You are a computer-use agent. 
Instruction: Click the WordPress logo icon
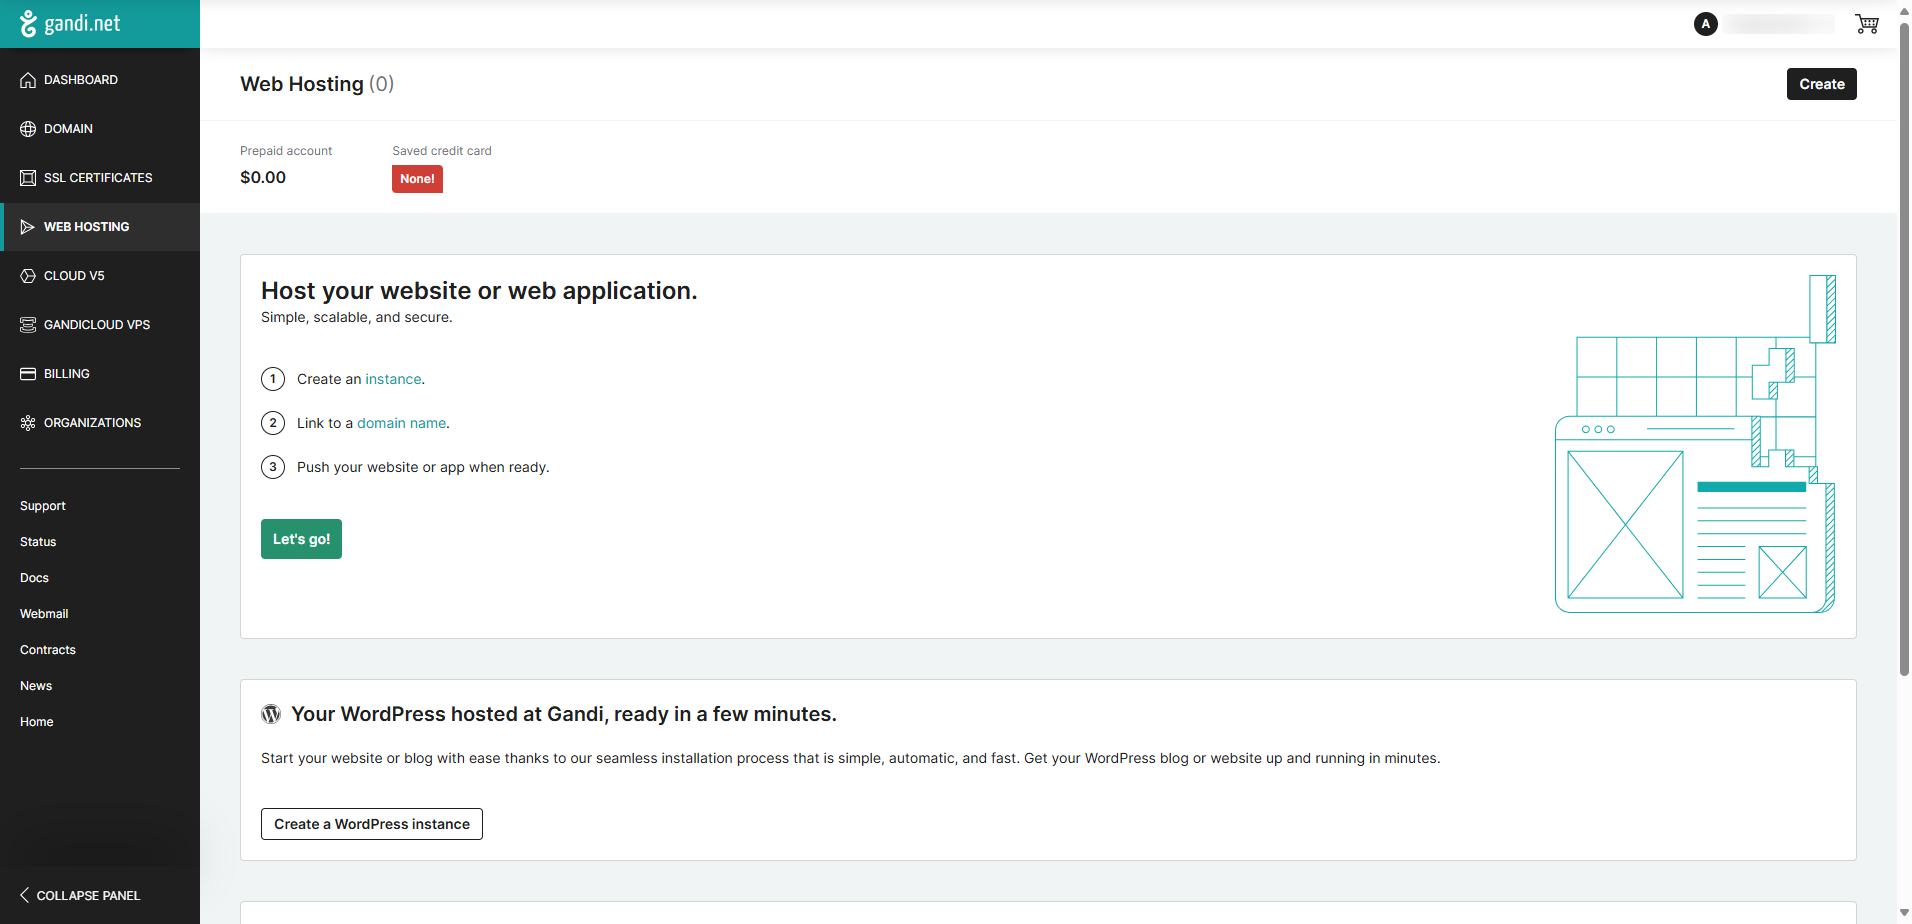pos(271,714)
